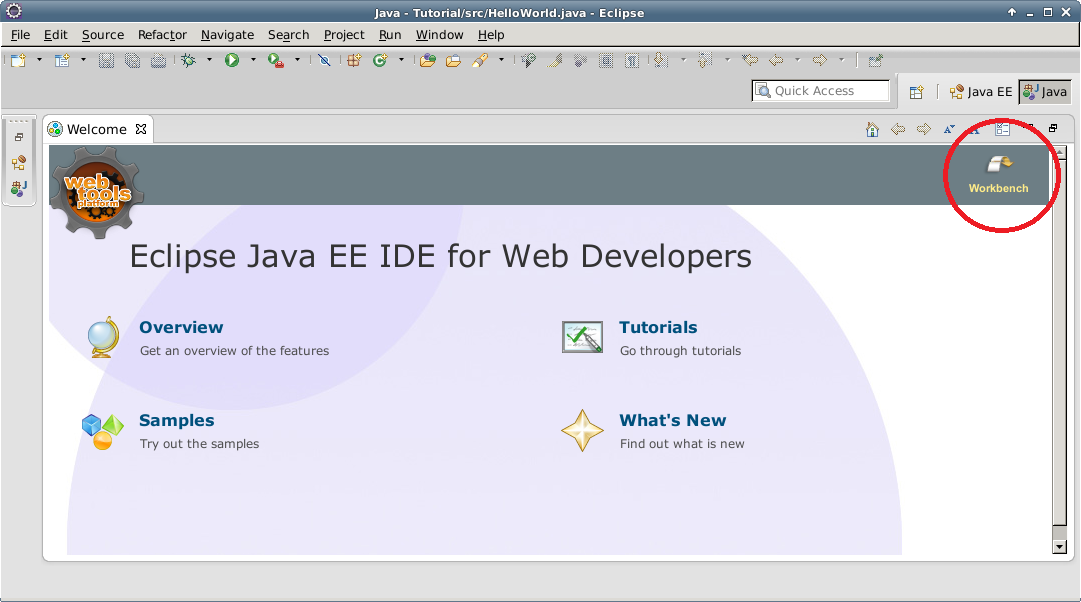Screen dimensions: 1081x602
Task: Click the Run with external tools icon
Action: (x=276, y=61)
